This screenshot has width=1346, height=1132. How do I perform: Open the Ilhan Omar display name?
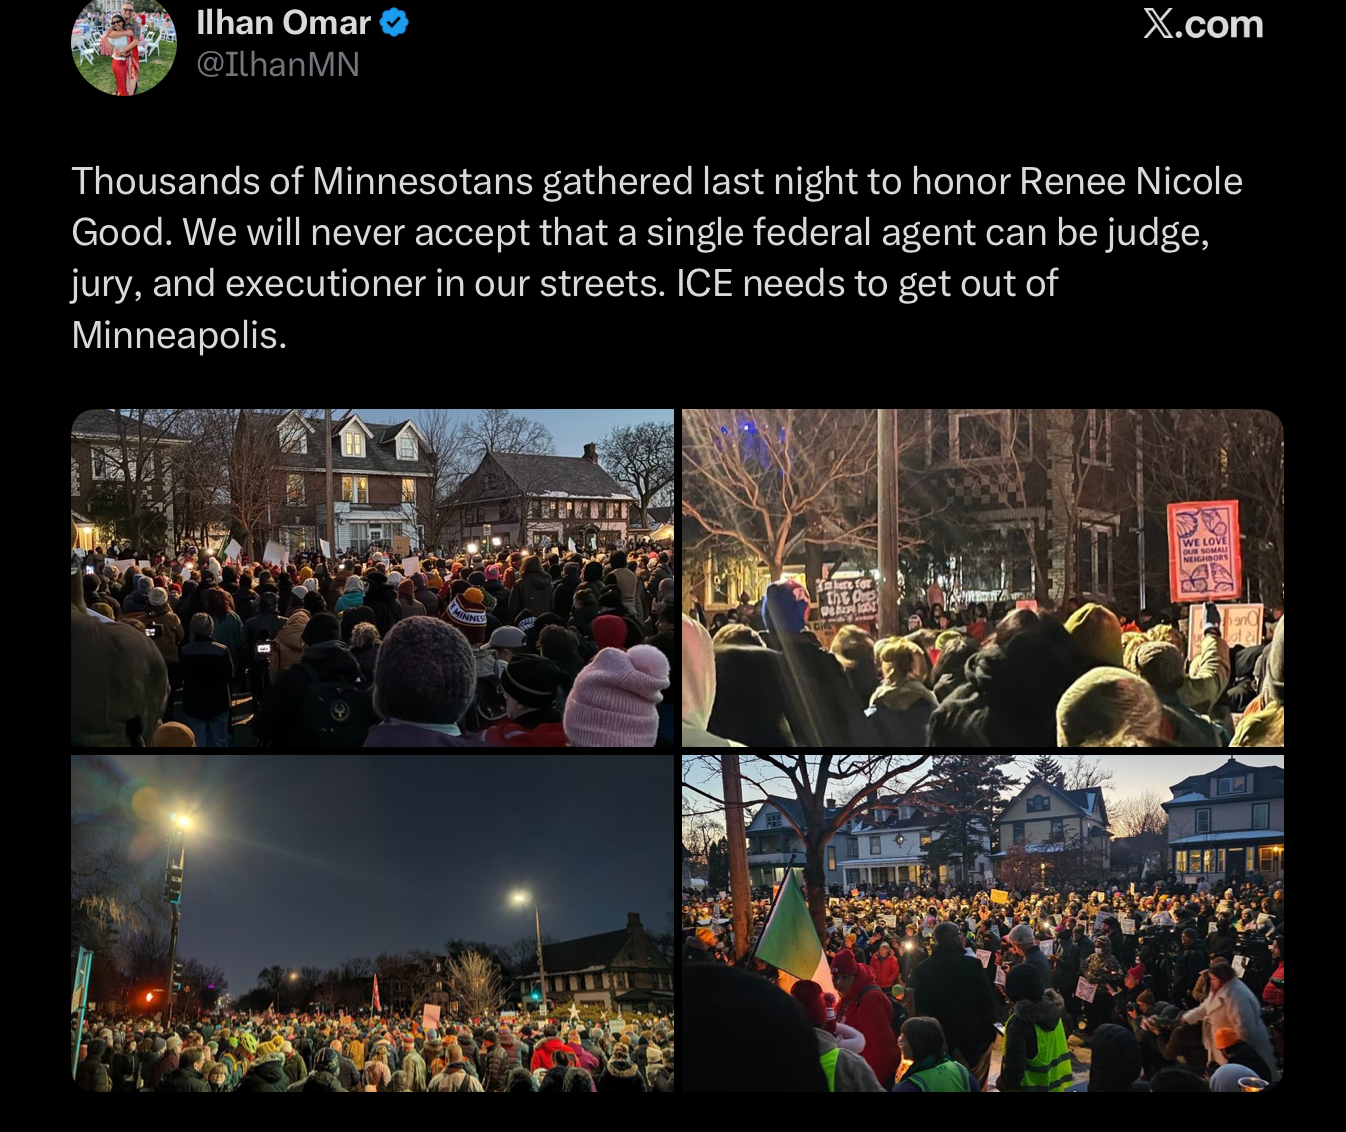(x=283, y=22)
